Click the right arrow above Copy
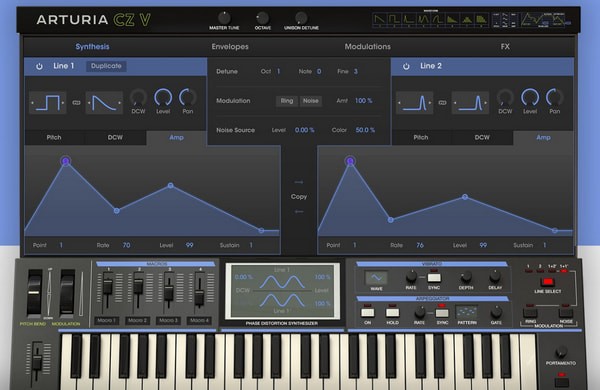The image size is (600, 390). 299,182
